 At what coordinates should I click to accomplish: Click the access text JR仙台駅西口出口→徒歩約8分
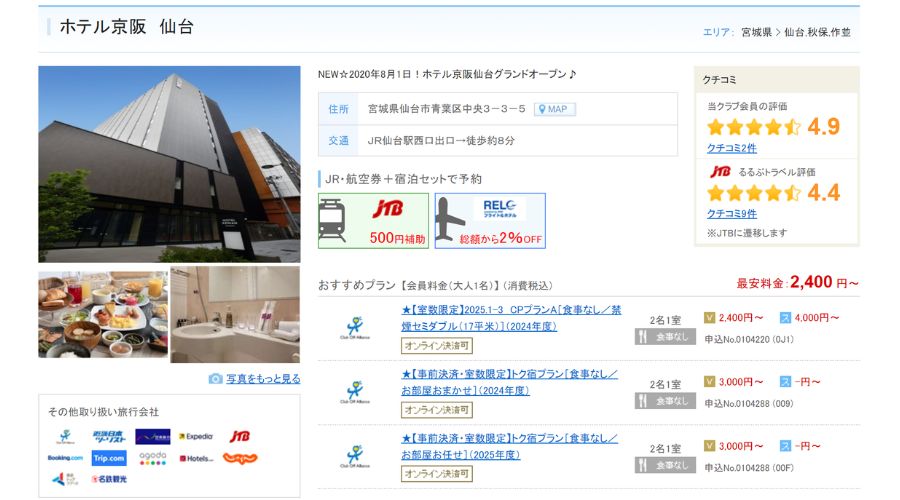coord(441,140)
